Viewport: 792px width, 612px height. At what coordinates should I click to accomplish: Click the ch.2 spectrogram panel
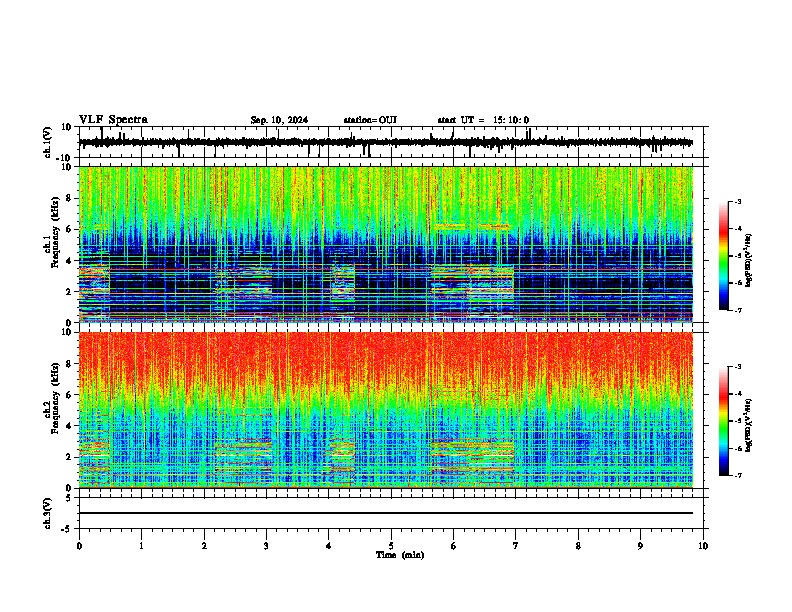(386, 410)
